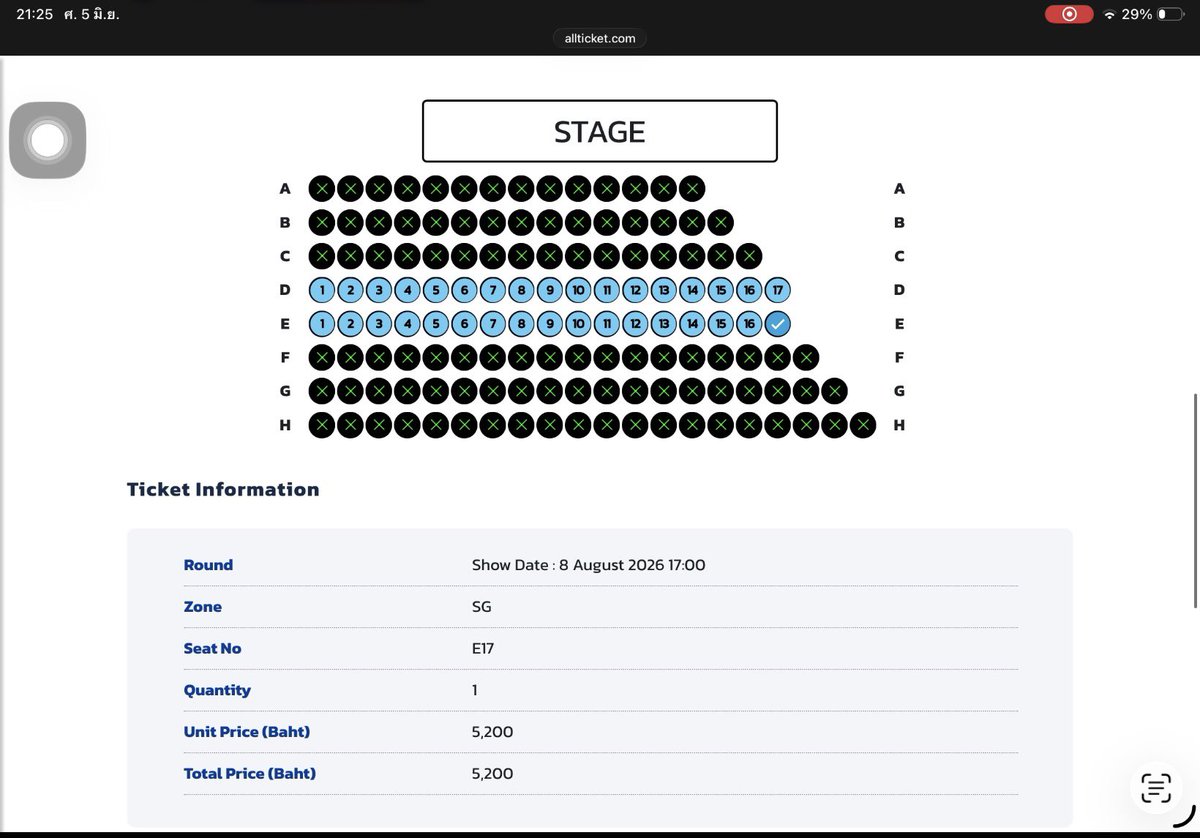Select seat 1 in row E
Screen dimensions: 1200x838
tap(322, 324)
